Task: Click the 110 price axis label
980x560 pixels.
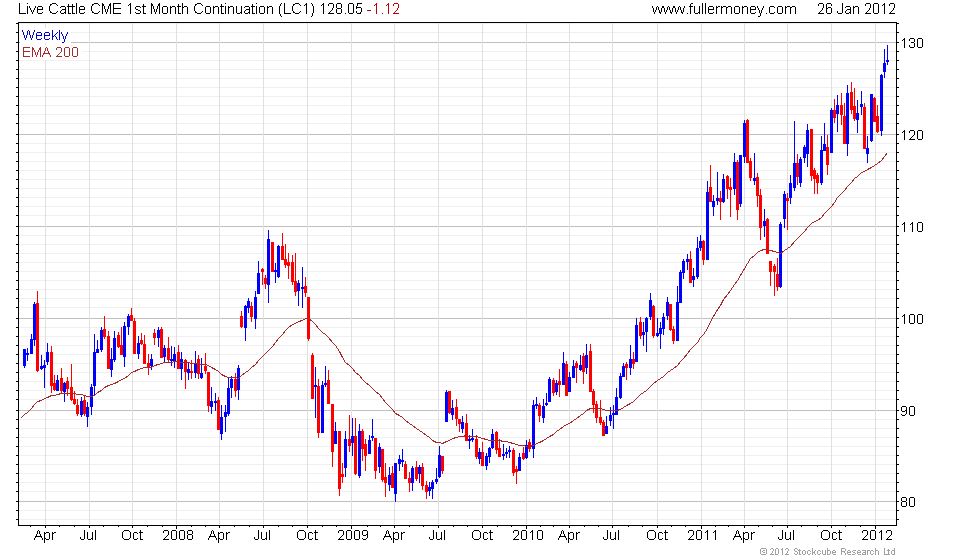Action: coord(912,227)
